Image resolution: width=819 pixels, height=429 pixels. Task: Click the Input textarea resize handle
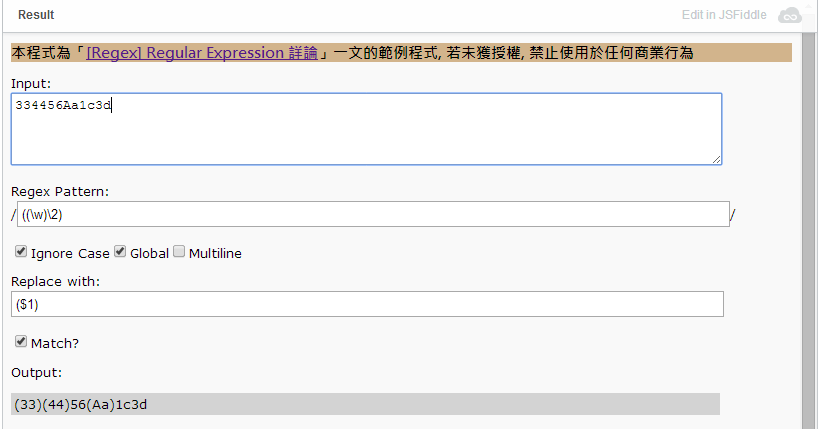(x=716, y=159)
